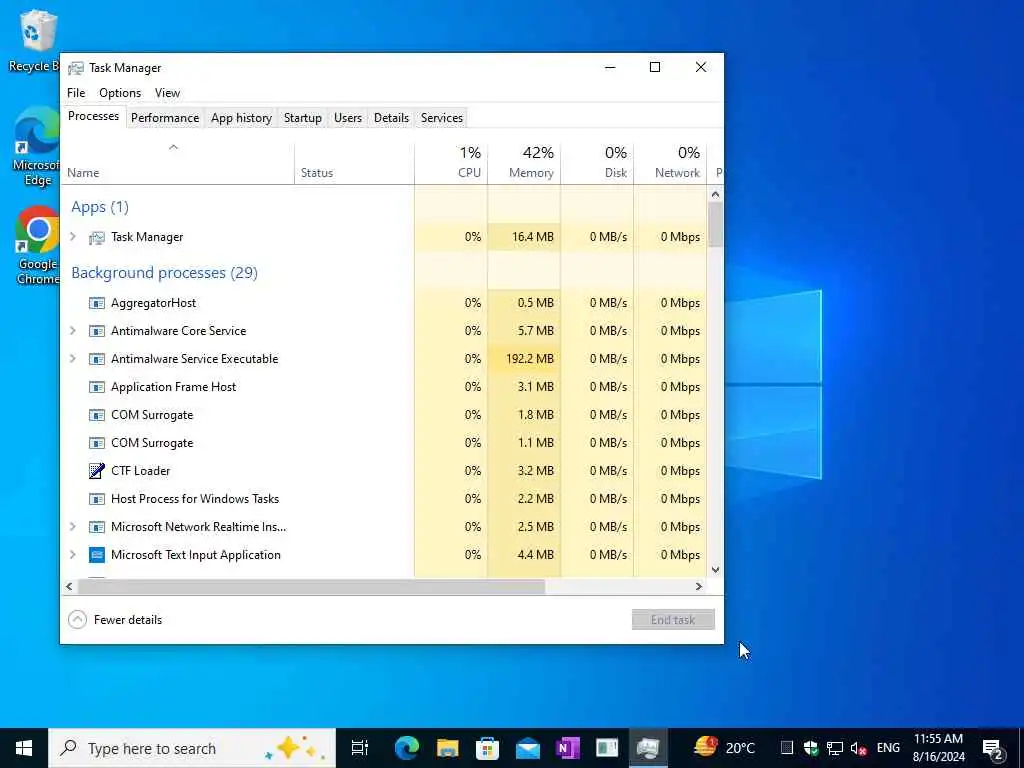Click the Background processes (29) group header
Viewport: 1024px width, 768px height.
(165, 272)
